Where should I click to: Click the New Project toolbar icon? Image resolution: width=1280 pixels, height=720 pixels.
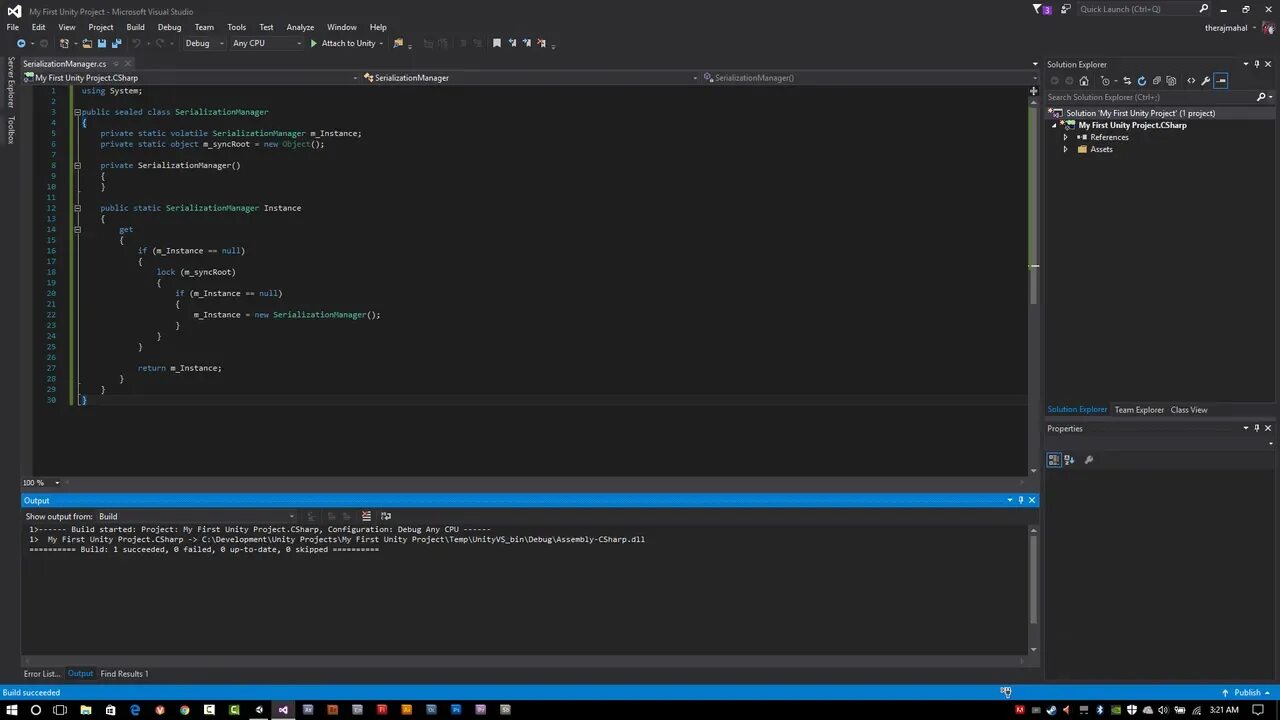(x=64, y=43)
